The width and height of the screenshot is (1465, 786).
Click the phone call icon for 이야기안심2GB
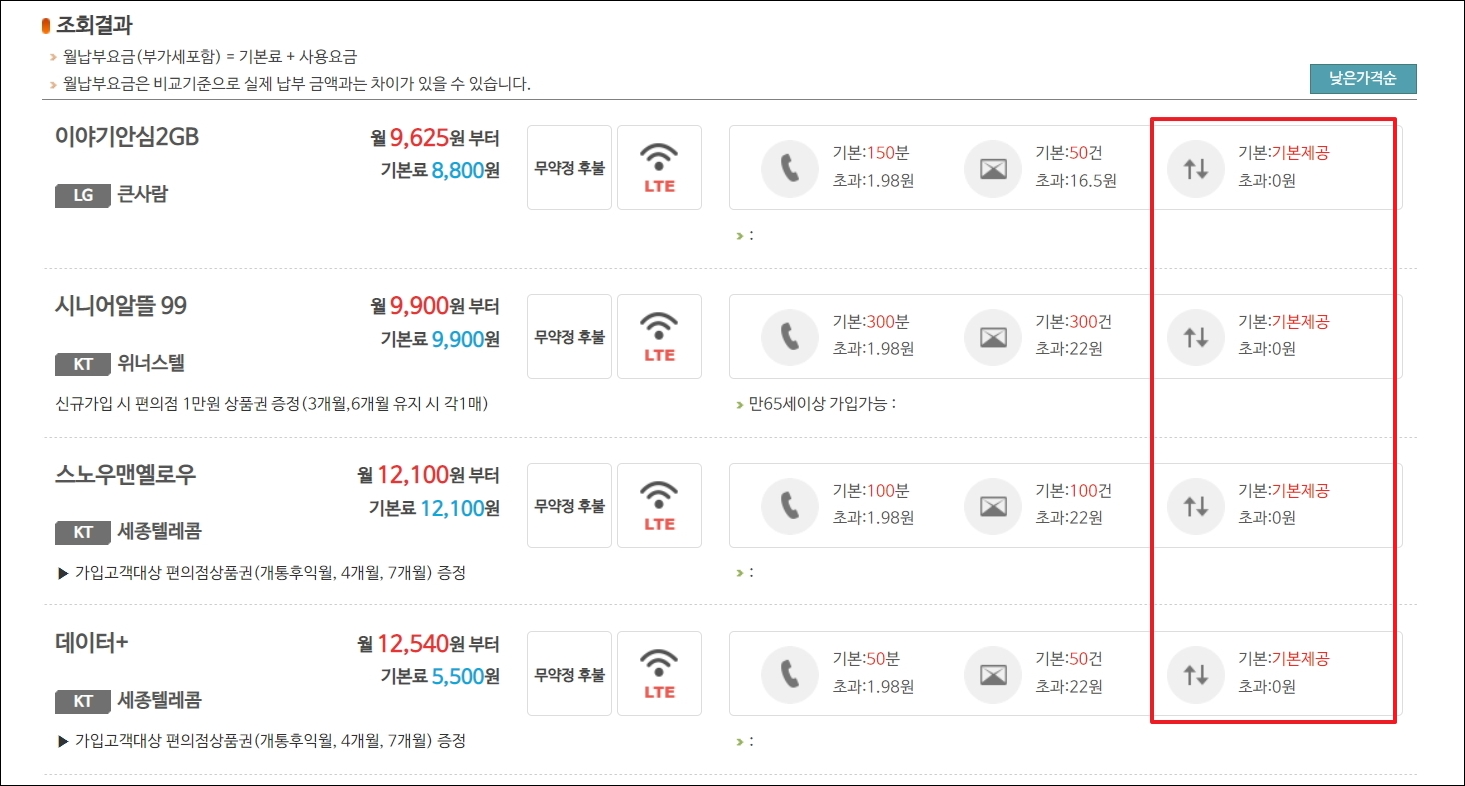789,168
